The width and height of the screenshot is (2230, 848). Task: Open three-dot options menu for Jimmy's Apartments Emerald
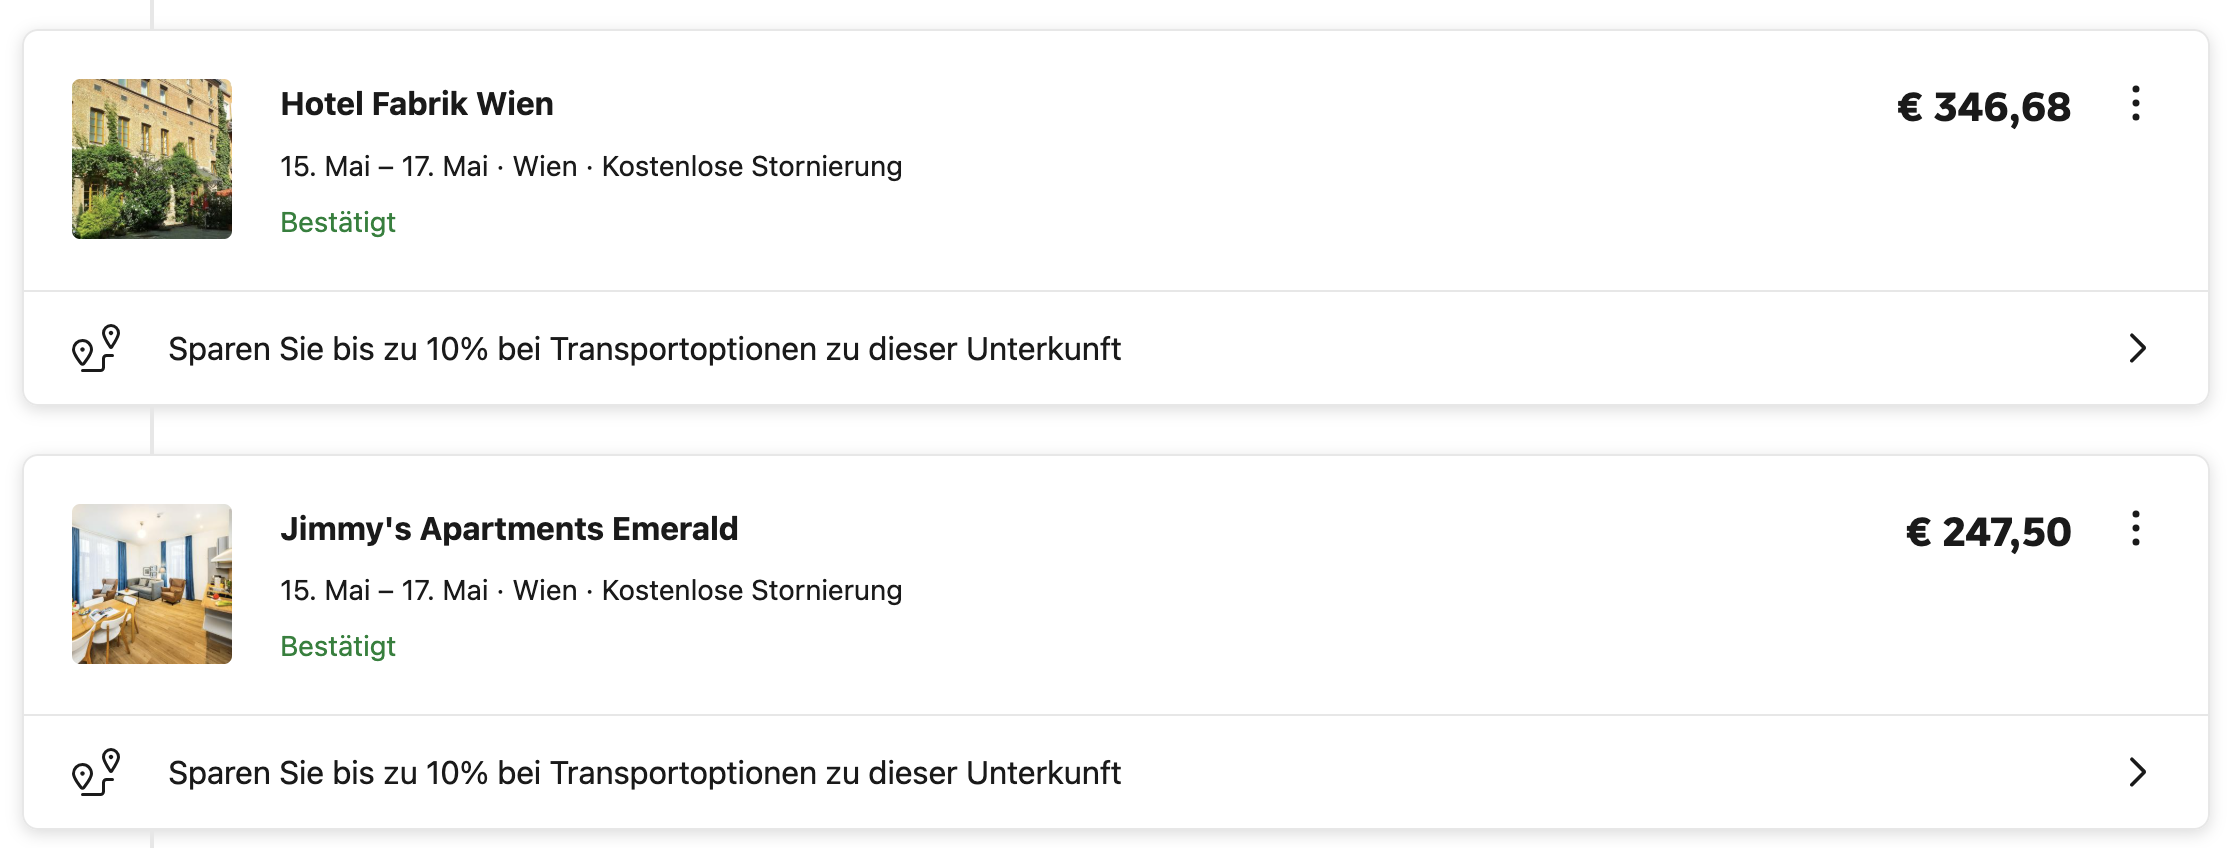coord(2135,529)
